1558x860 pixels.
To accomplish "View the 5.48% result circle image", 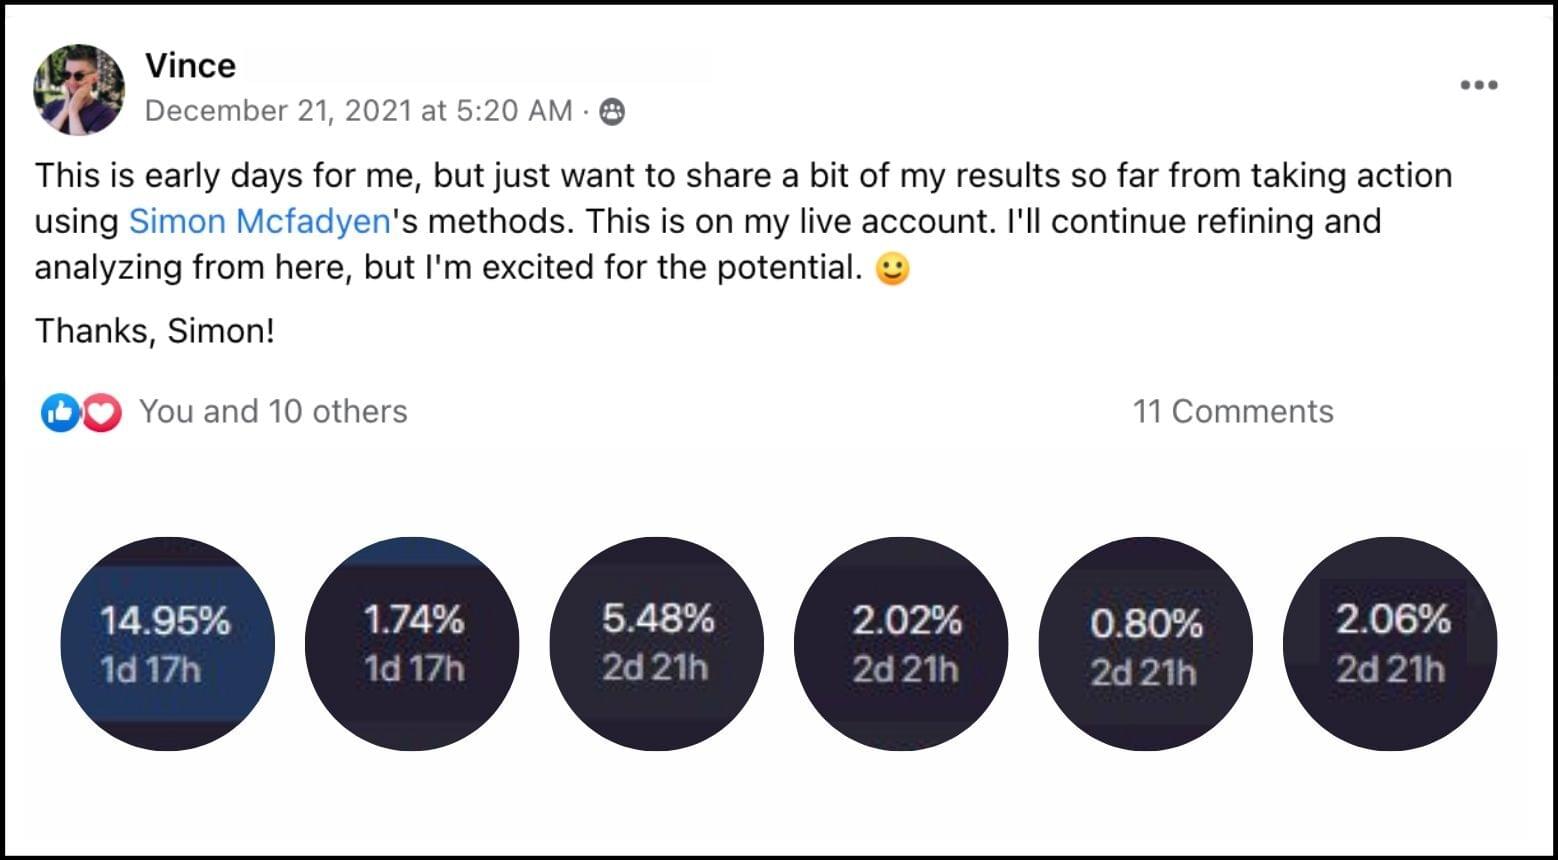I will pyautogui.click(x=656, y=644).
